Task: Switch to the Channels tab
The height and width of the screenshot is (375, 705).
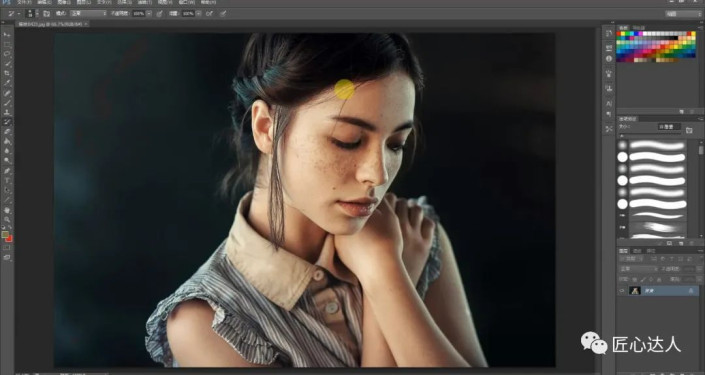Action: tap(637, 251)
